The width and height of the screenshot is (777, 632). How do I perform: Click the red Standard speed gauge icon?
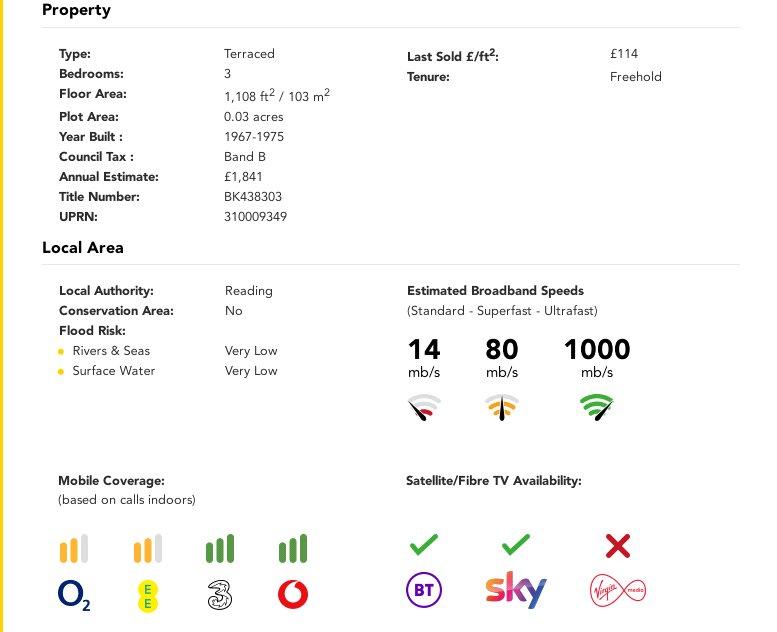[424, 407]
